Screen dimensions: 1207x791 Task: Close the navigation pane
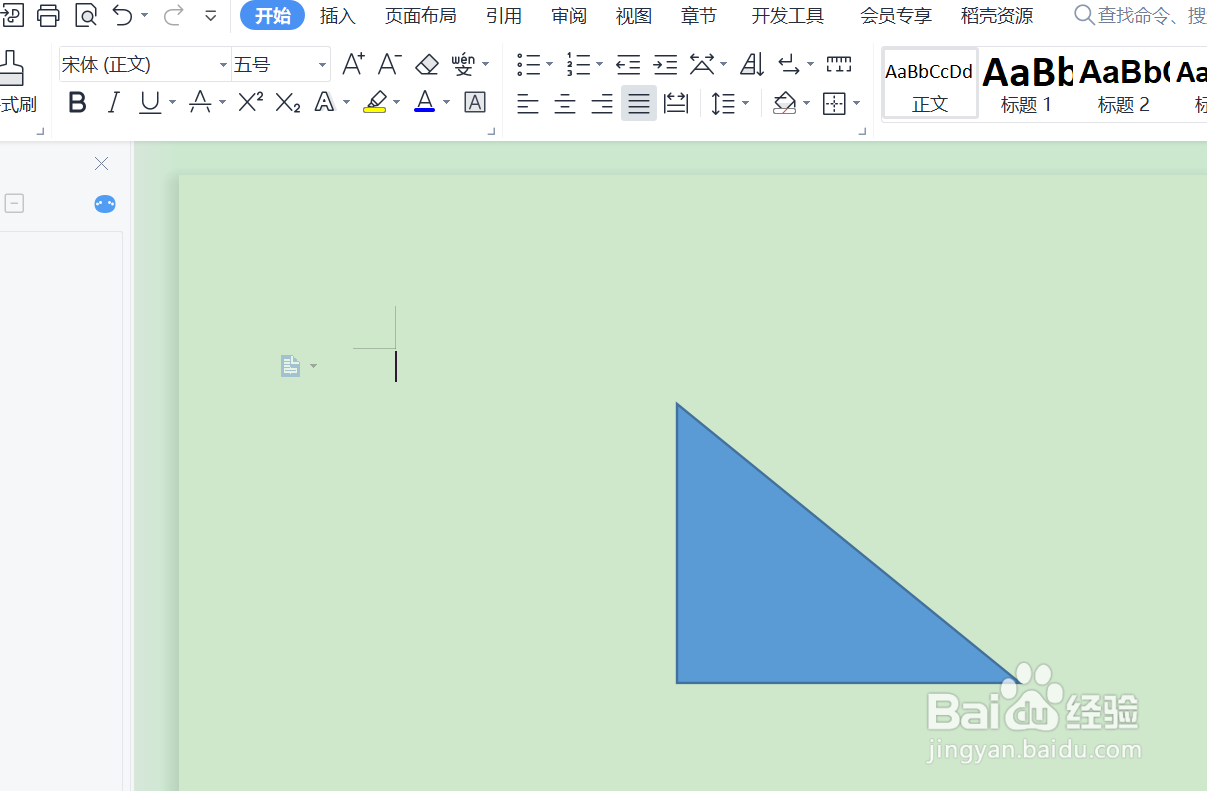(x=101, y=163)
